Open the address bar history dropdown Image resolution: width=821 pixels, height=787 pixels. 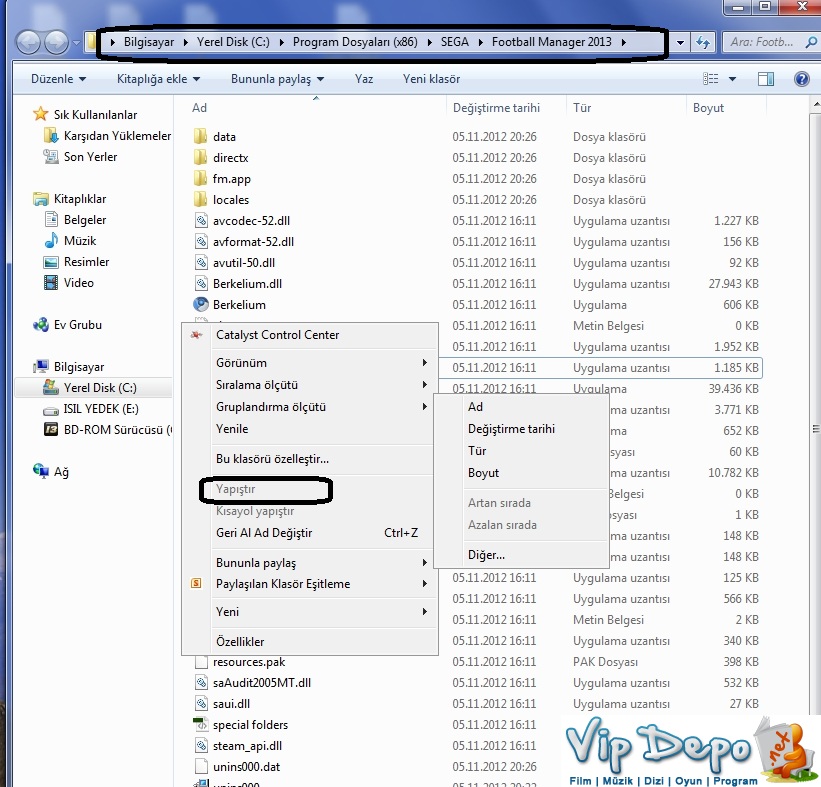click(680, 42)
